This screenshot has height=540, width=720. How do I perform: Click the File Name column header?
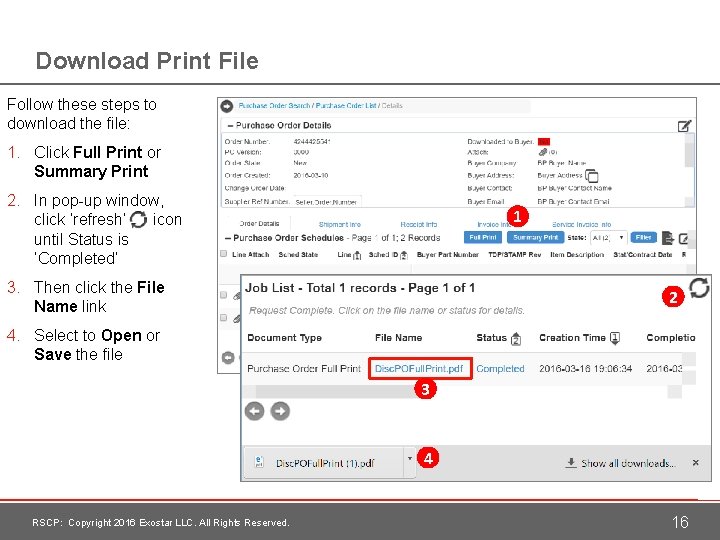click(x=398, y=338)
